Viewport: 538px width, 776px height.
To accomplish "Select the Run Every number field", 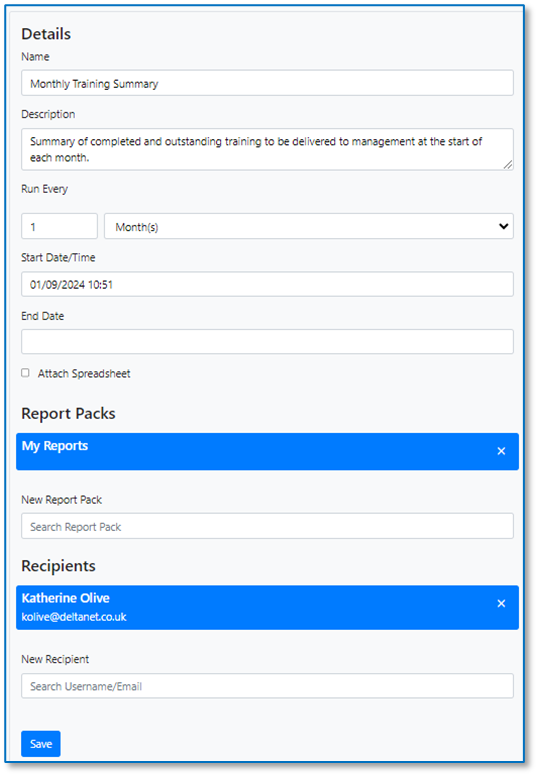I will 59,226.
